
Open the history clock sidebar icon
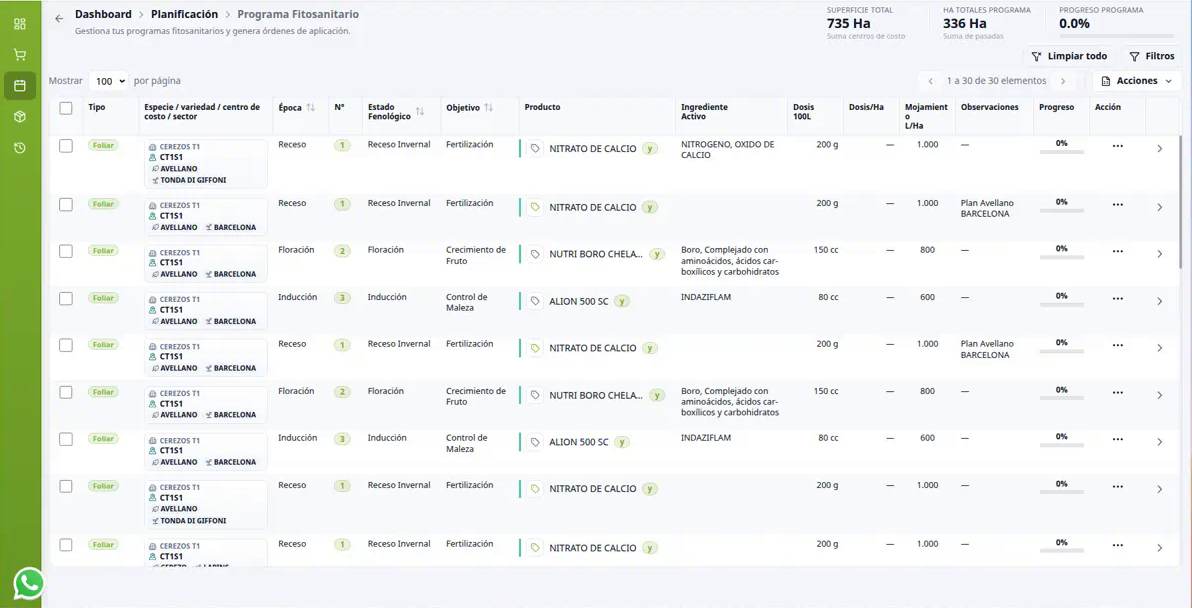[x=20, y=147]
